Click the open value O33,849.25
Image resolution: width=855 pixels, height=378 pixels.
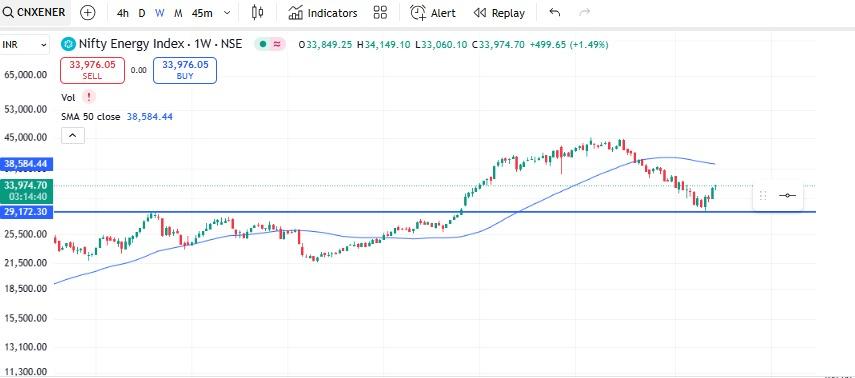coord(326,45)
